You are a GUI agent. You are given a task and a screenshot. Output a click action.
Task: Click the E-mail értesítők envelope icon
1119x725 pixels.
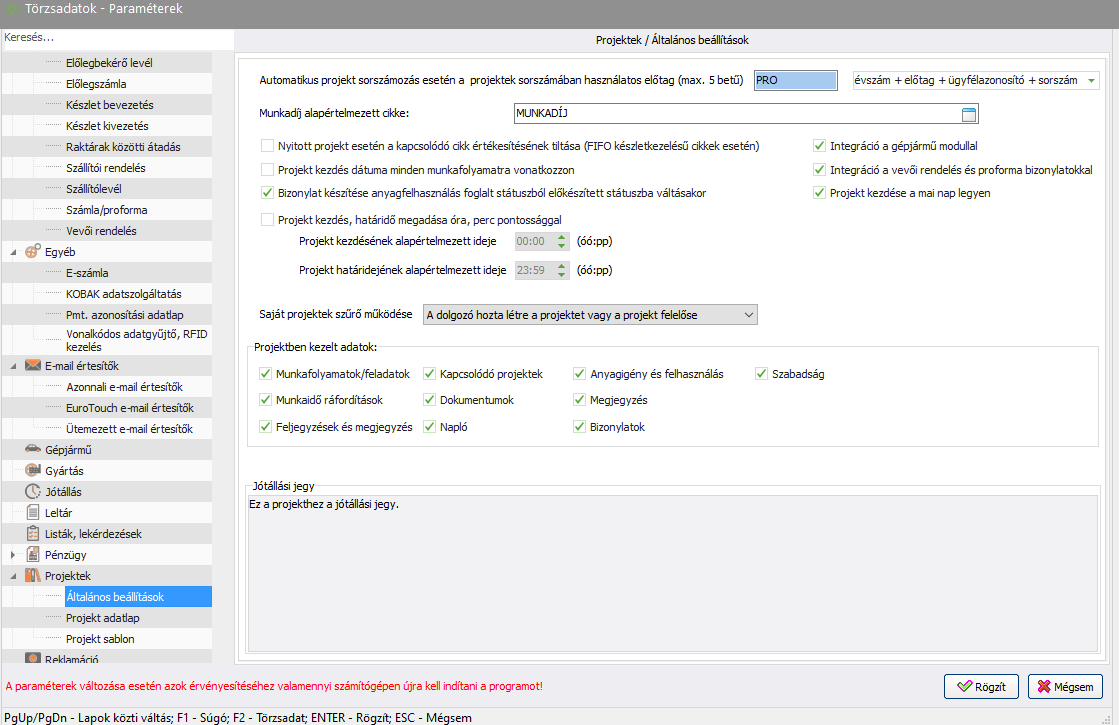click(33, 366)
